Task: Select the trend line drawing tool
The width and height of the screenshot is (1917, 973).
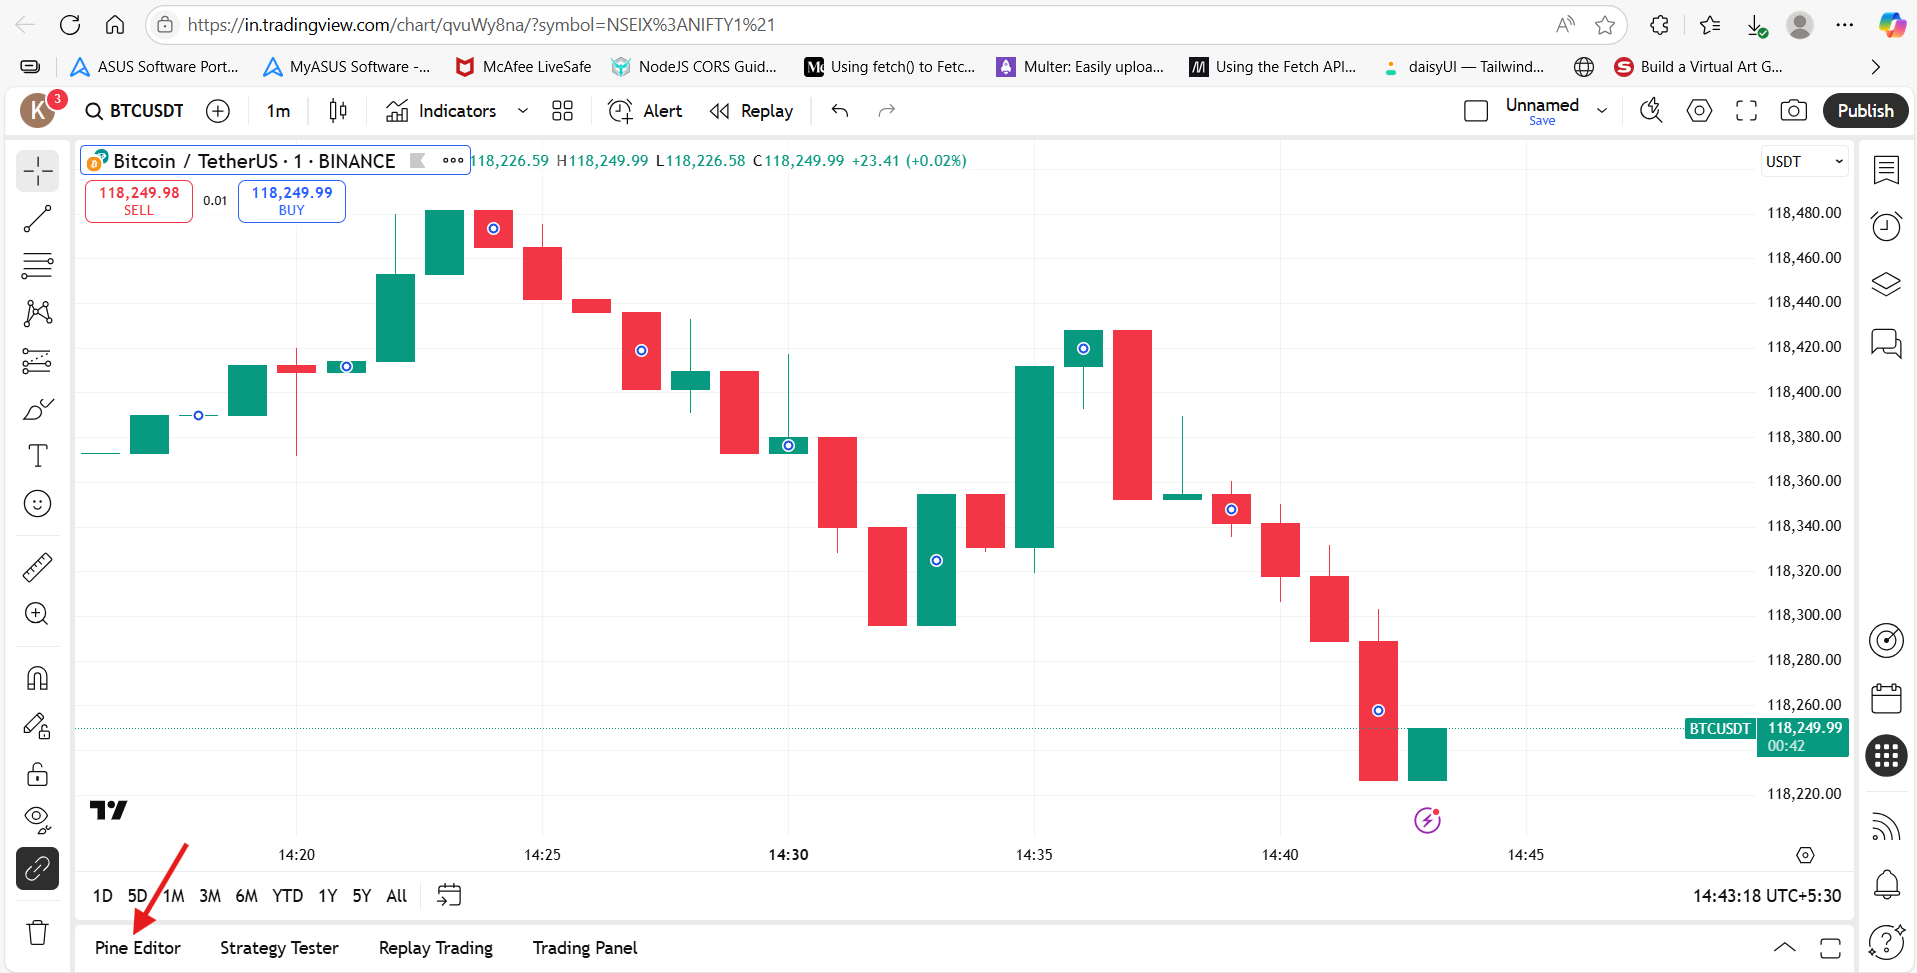Action: (37, 219)
